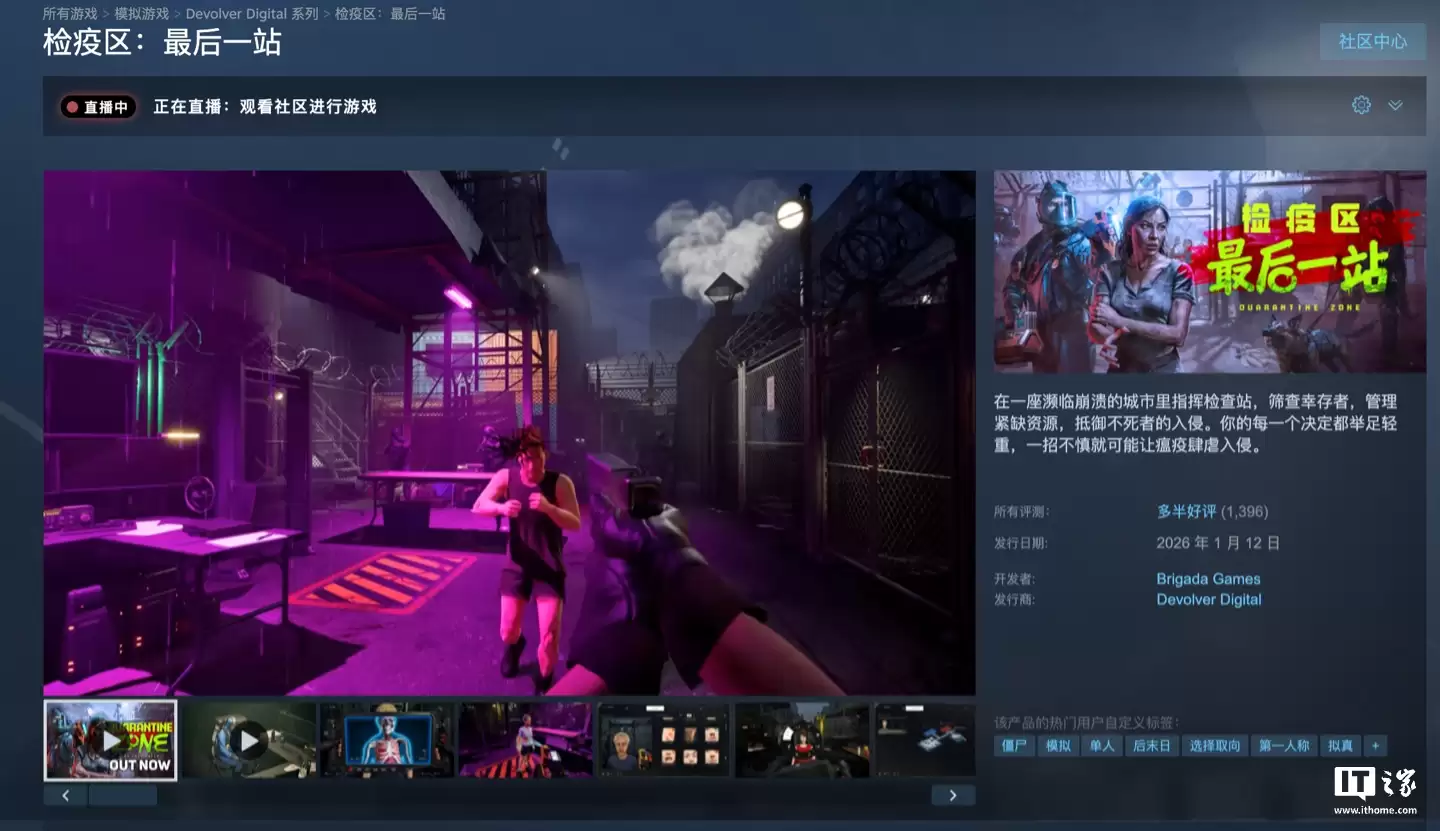Open the inventory screenshot thumbnail
Screen dimensions: 1440x831
pos(663,739)
